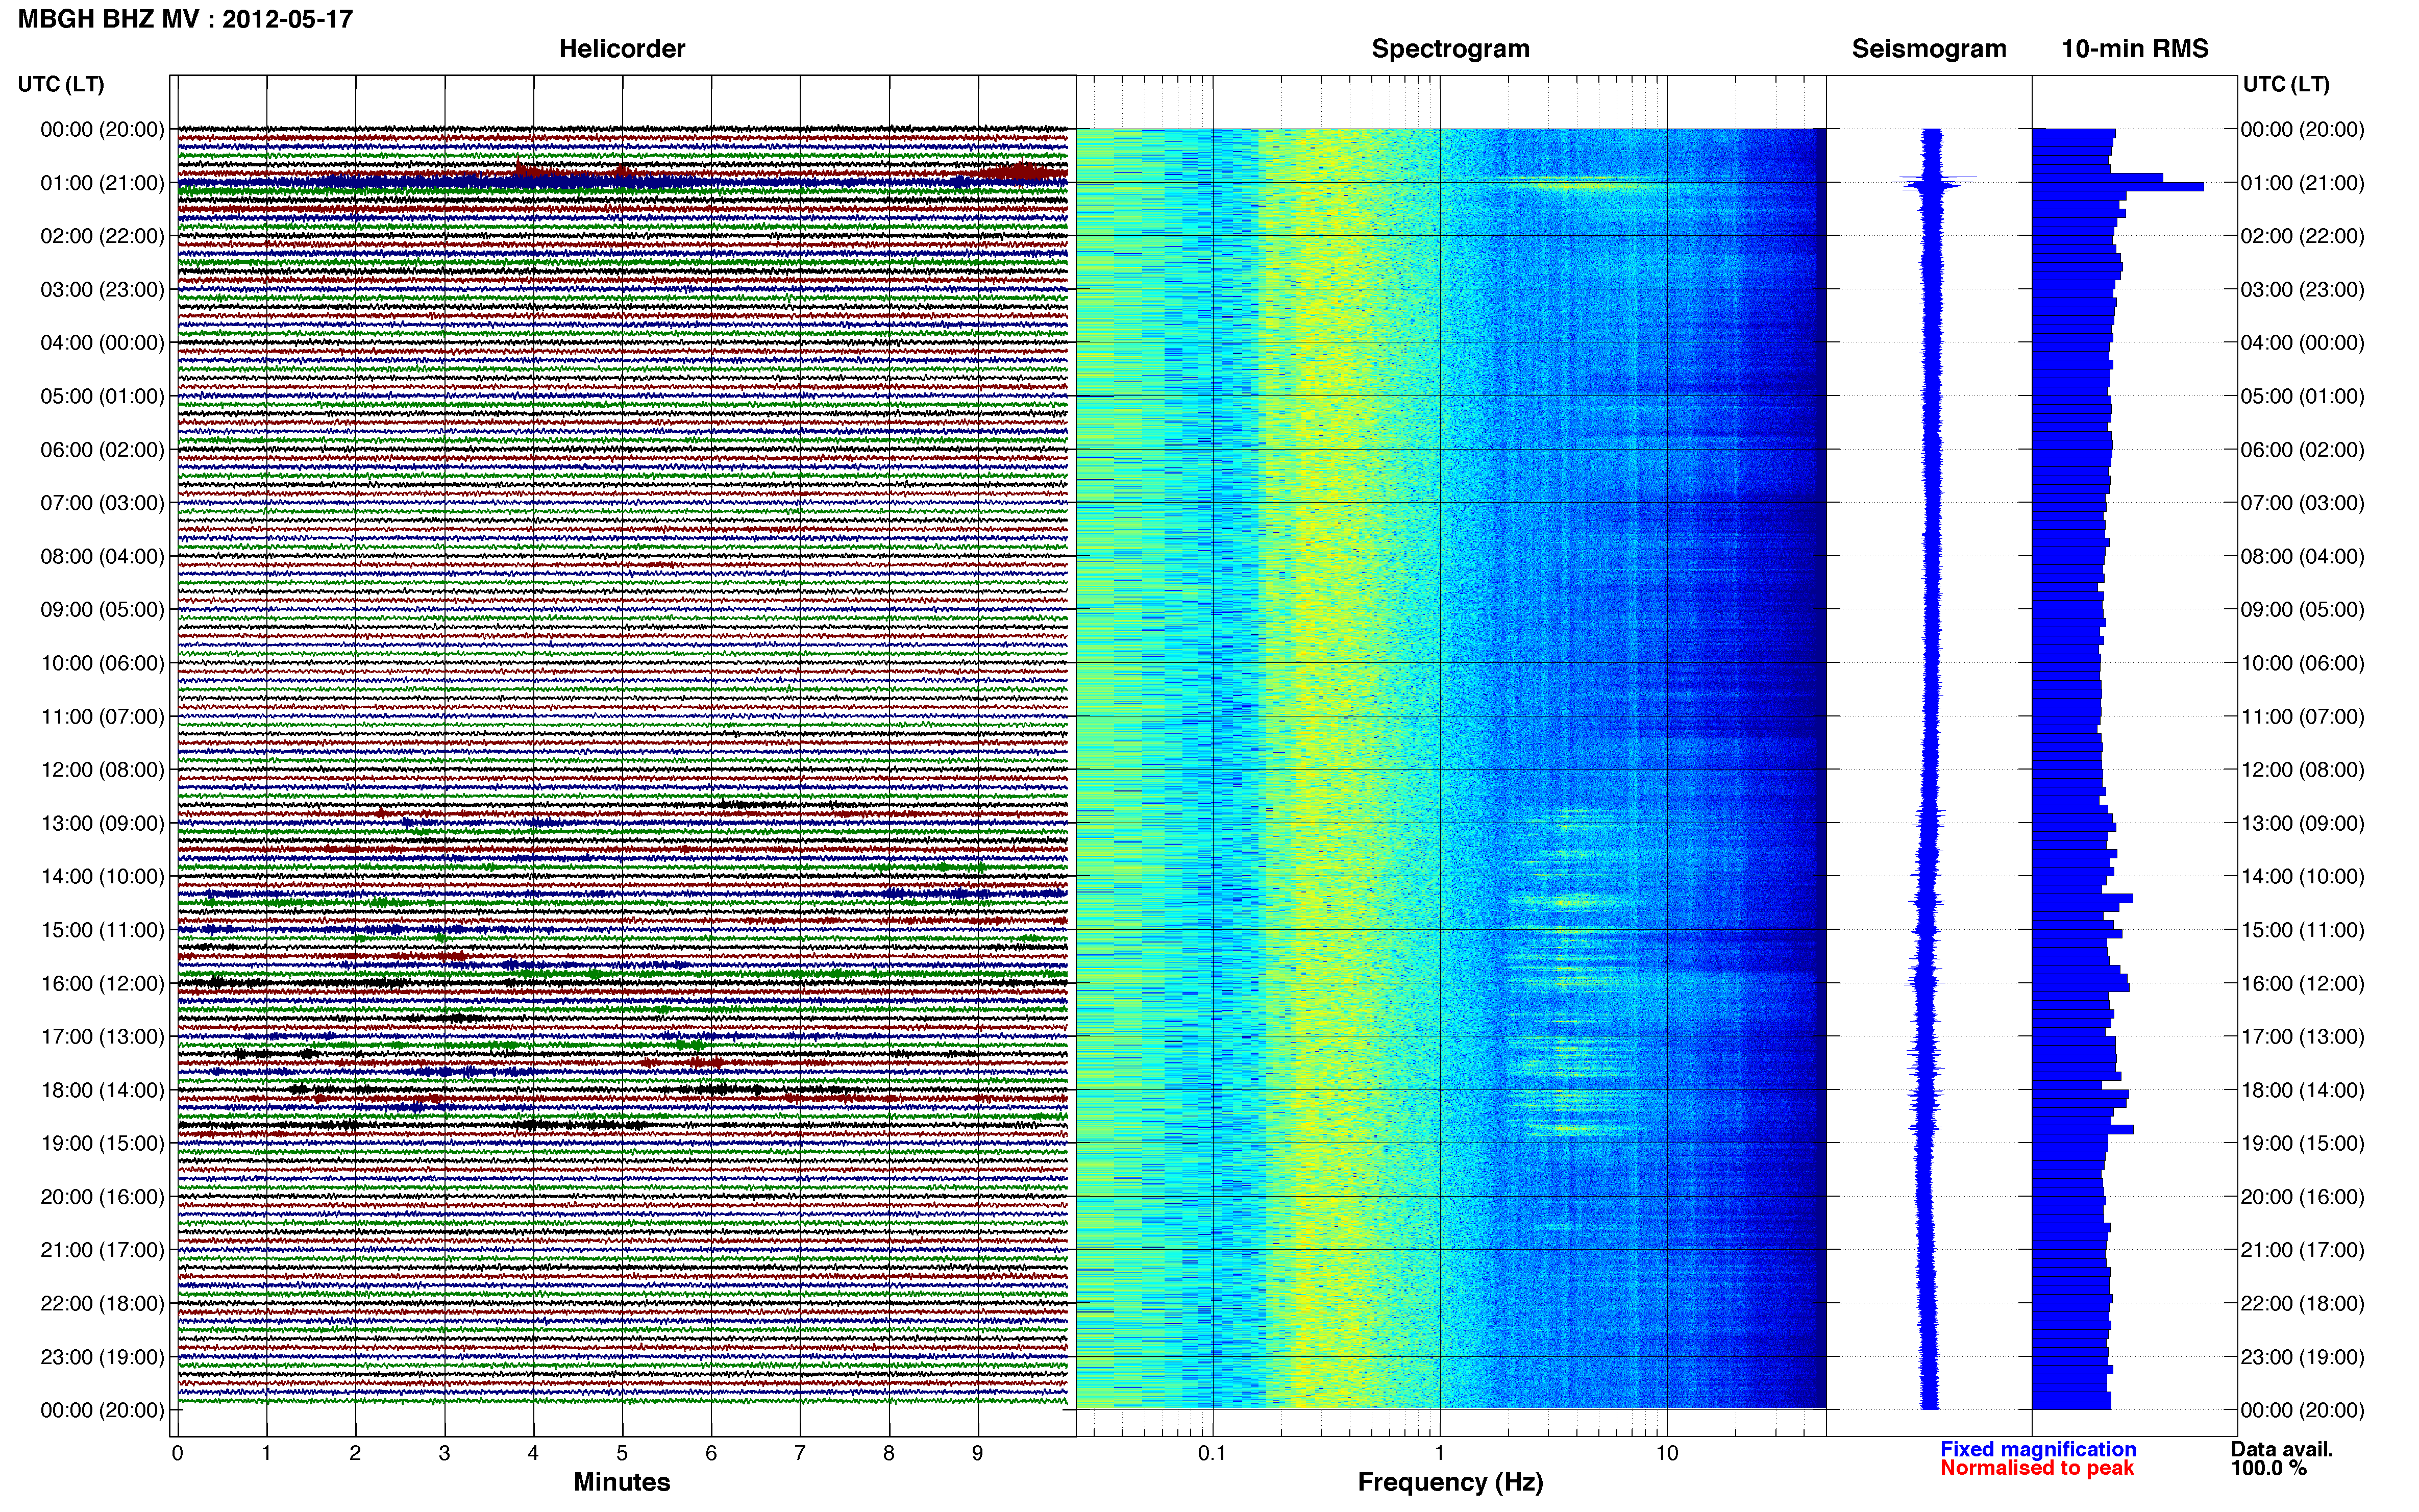Click left time label '16:00 (12:00)'
The image size is (2419, 1512).
pos(102,983)
